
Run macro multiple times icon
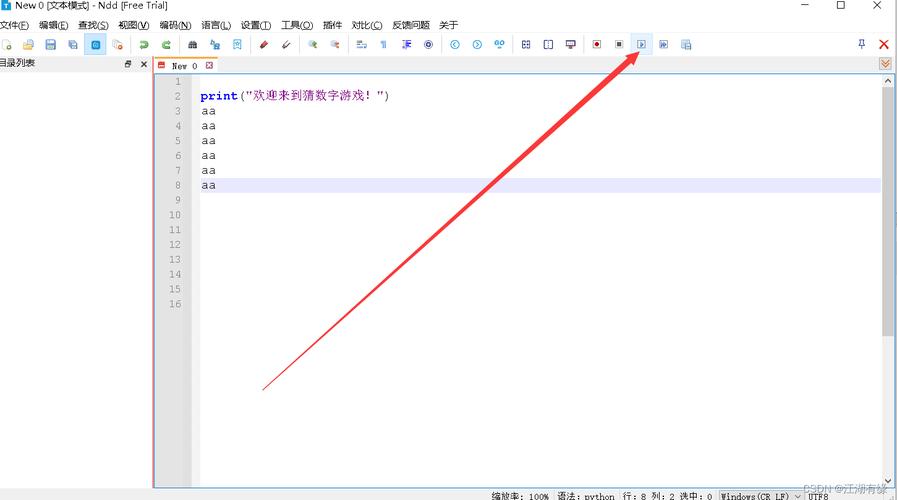pos(664,45)
